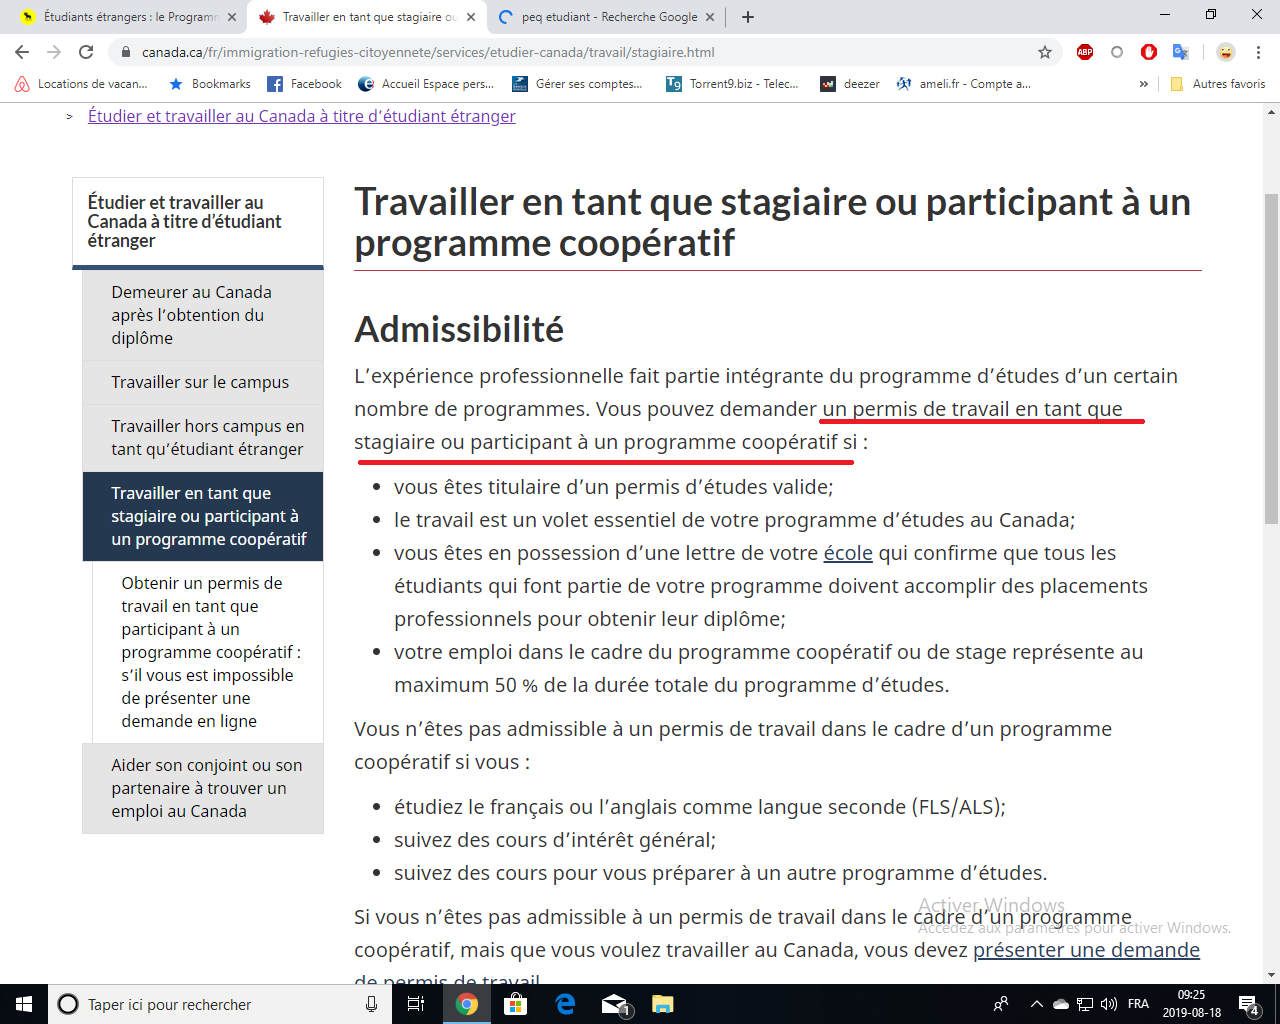Click the scrollbar down arrow
1280x1024 pixels.
(1271, 975)
